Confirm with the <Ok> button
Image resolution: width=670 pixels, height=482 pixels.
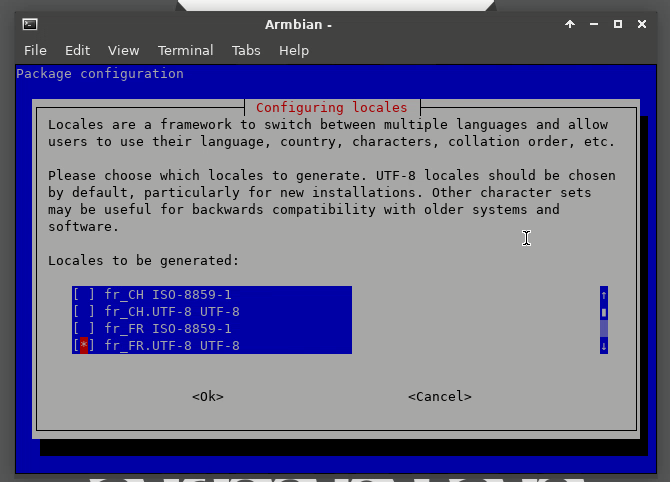pyautogui.click(x=208, y=397)
